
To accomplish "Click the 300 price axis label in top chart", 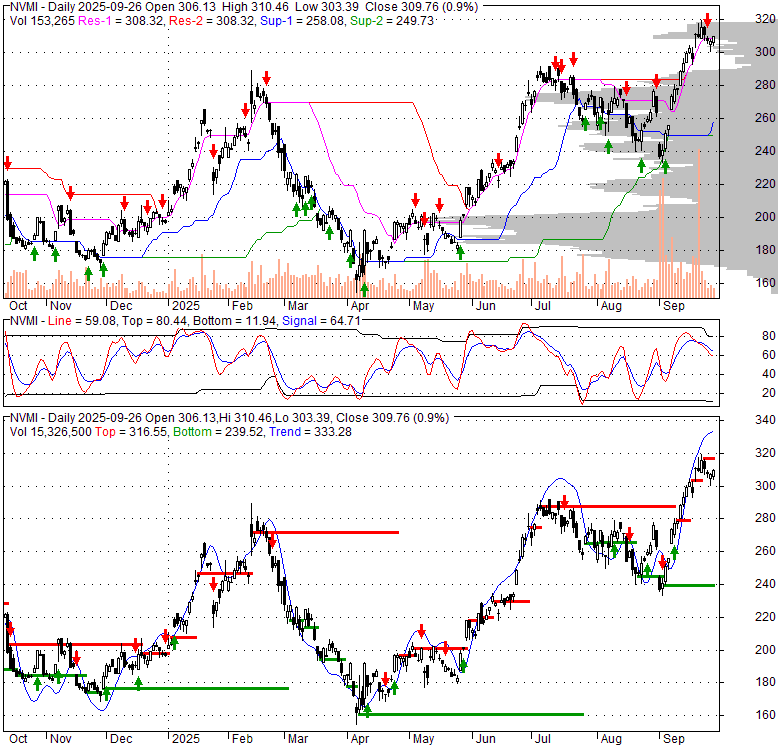I will 766,52.
